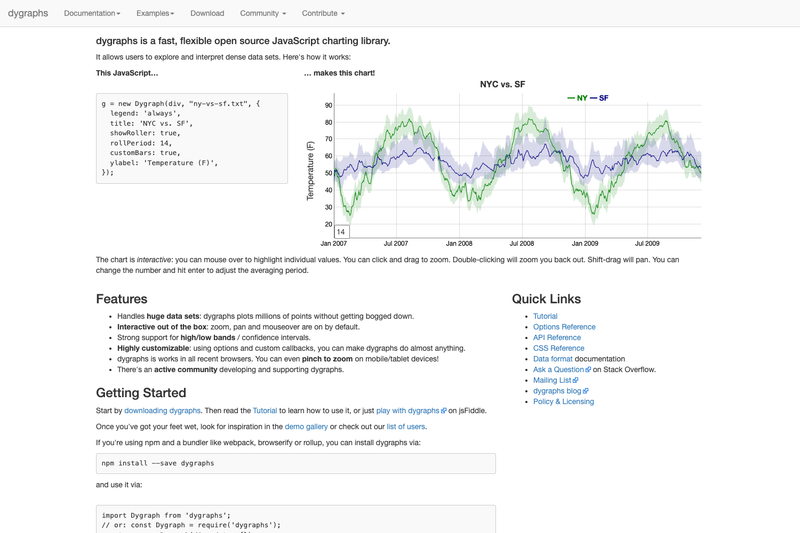Open the Contribute dropdown menu
Image resolution: width=800 pixels, height=533 pixels.
click(323, 13)
